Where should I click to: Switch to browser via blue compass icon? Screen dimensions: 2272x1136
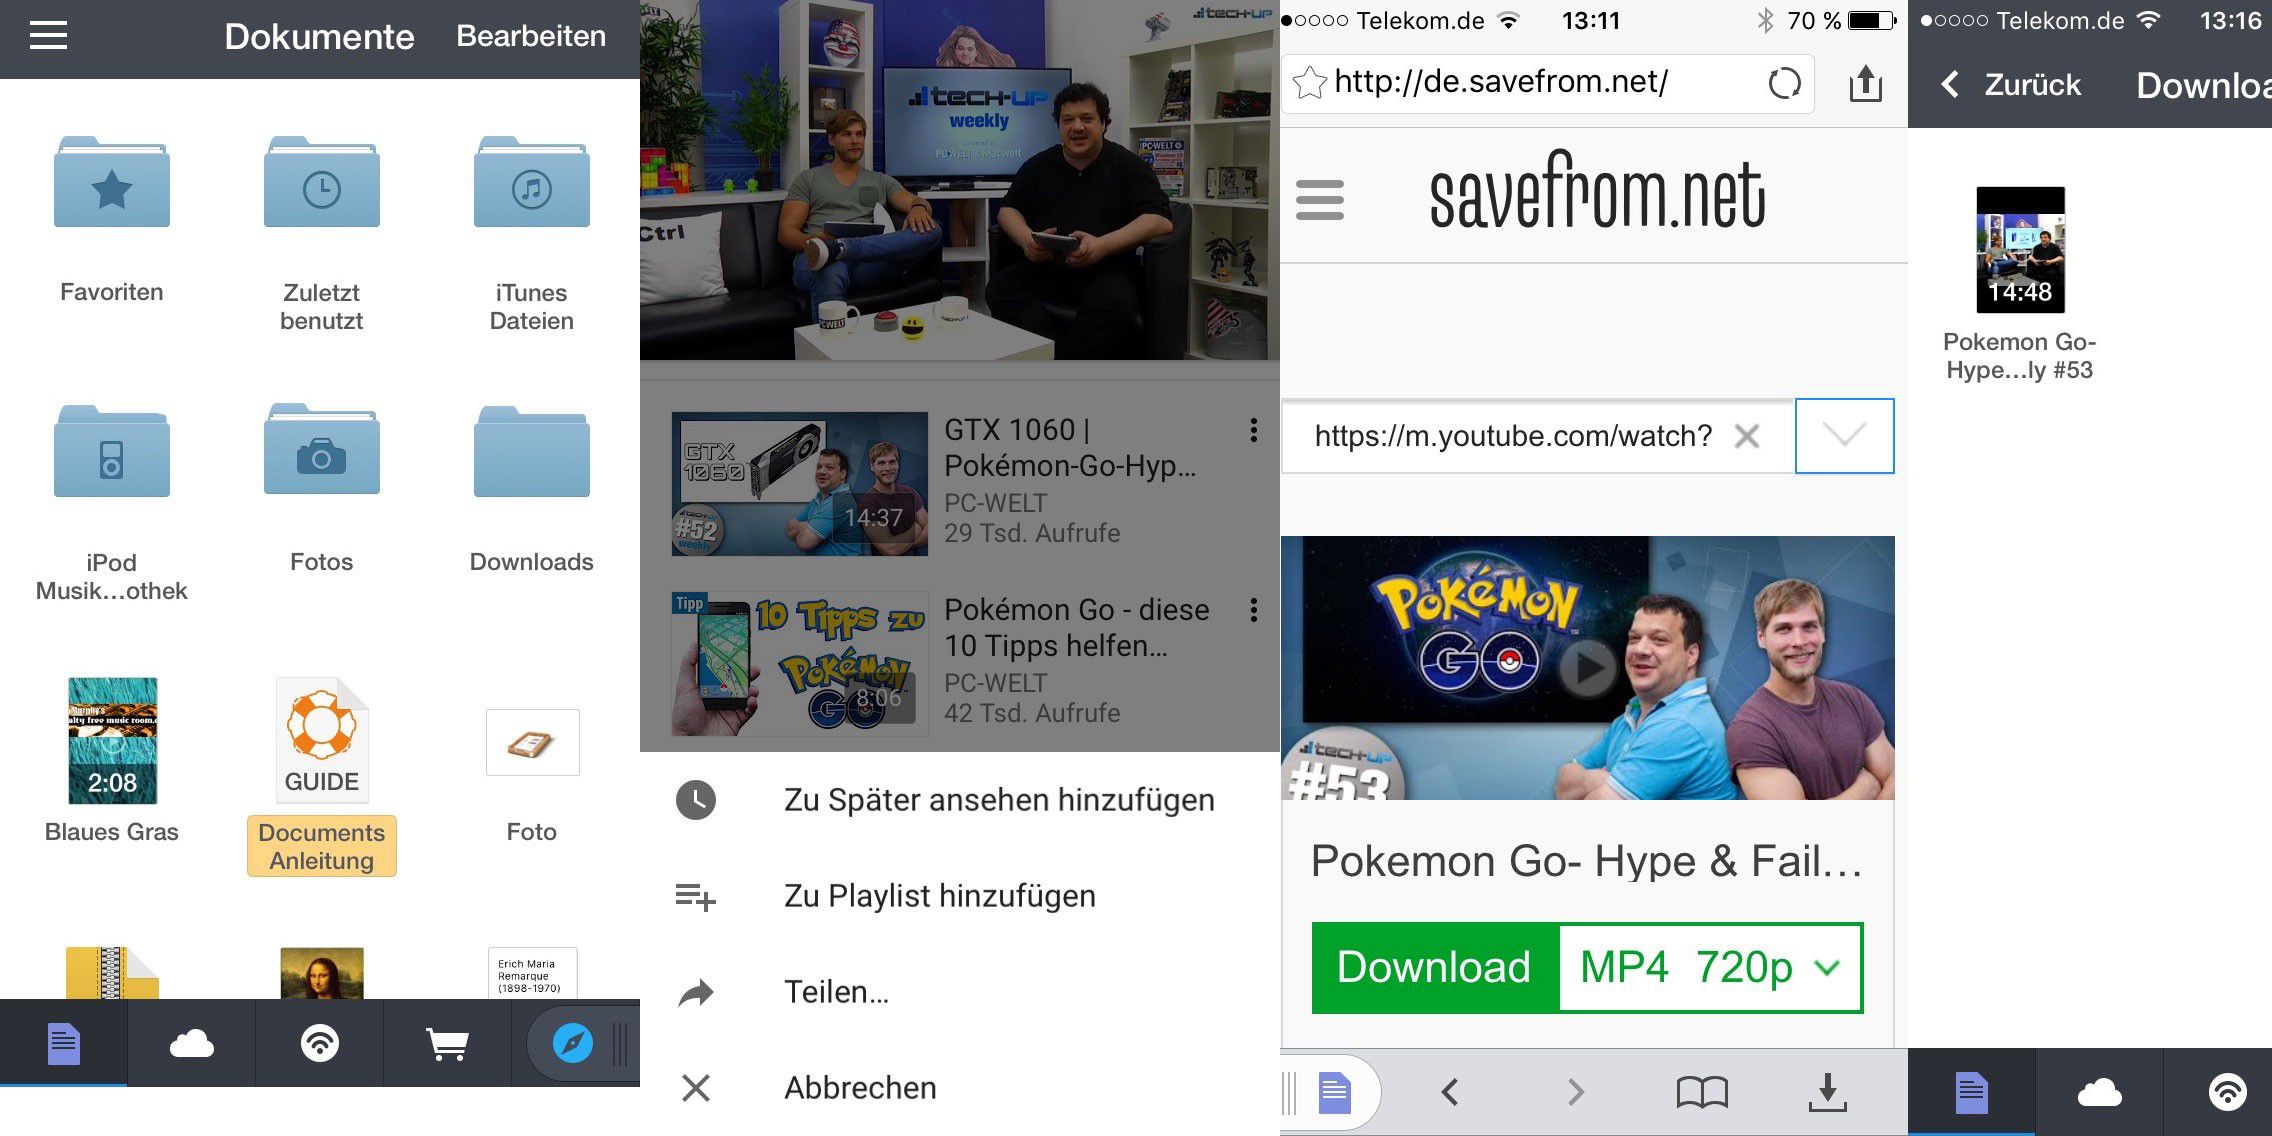click(570, 1043)
